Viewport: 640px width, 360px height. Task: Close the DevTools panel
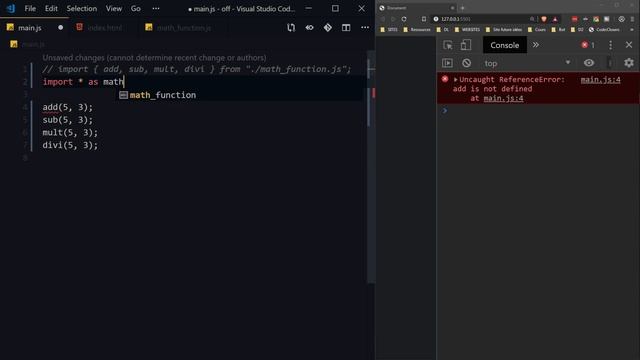click(x=629, y=45)
